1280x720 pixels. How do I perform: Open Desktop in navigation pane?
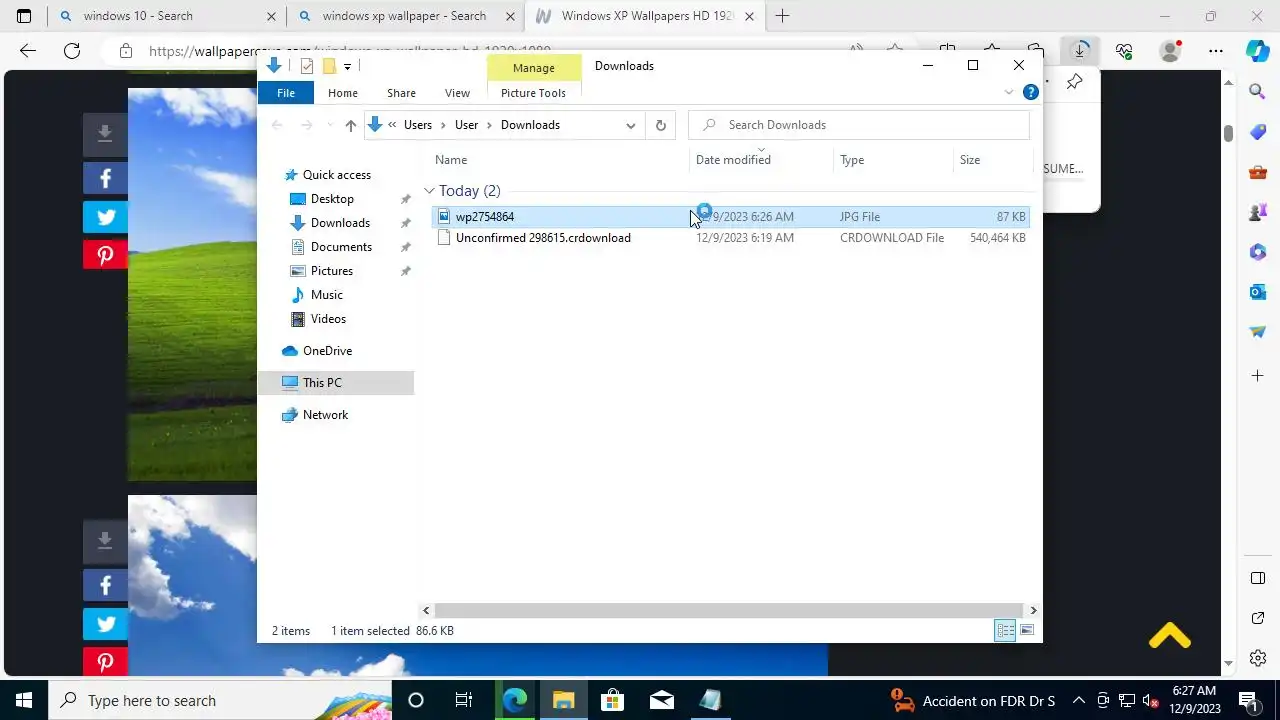332,199
